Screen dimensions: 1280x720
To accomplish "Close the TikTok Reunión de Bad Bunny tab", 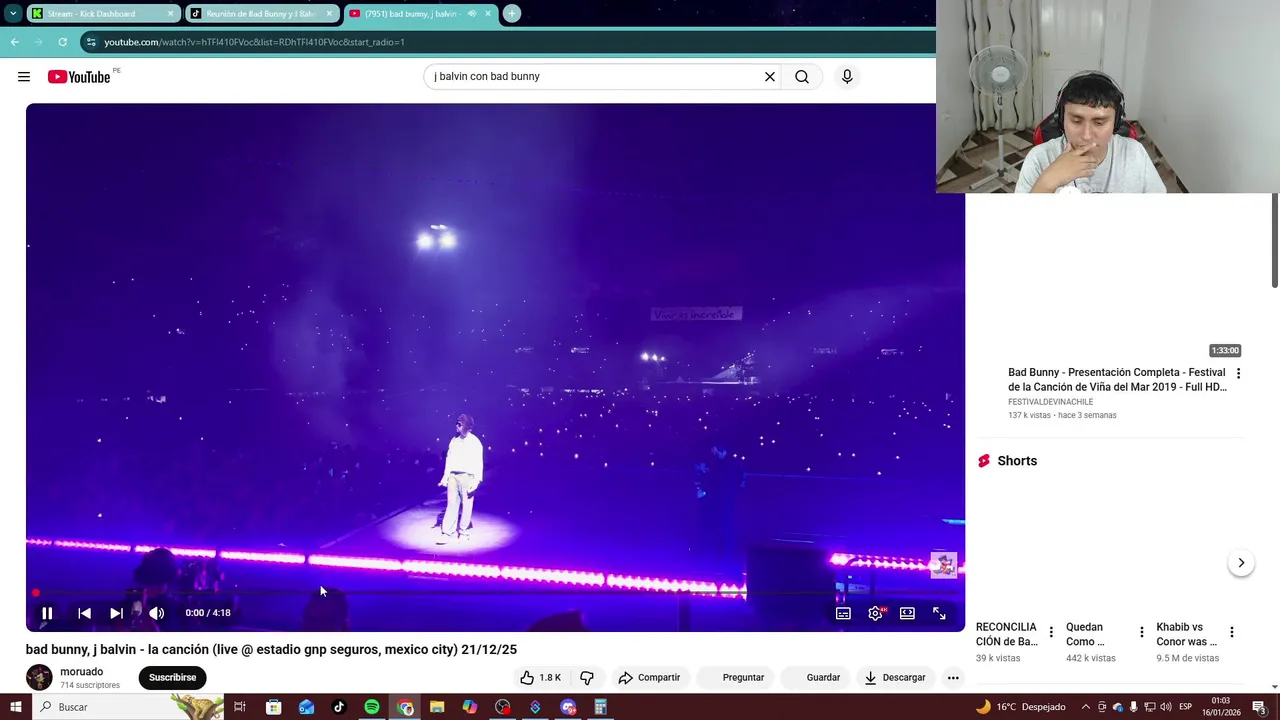I will coord(329,14).
